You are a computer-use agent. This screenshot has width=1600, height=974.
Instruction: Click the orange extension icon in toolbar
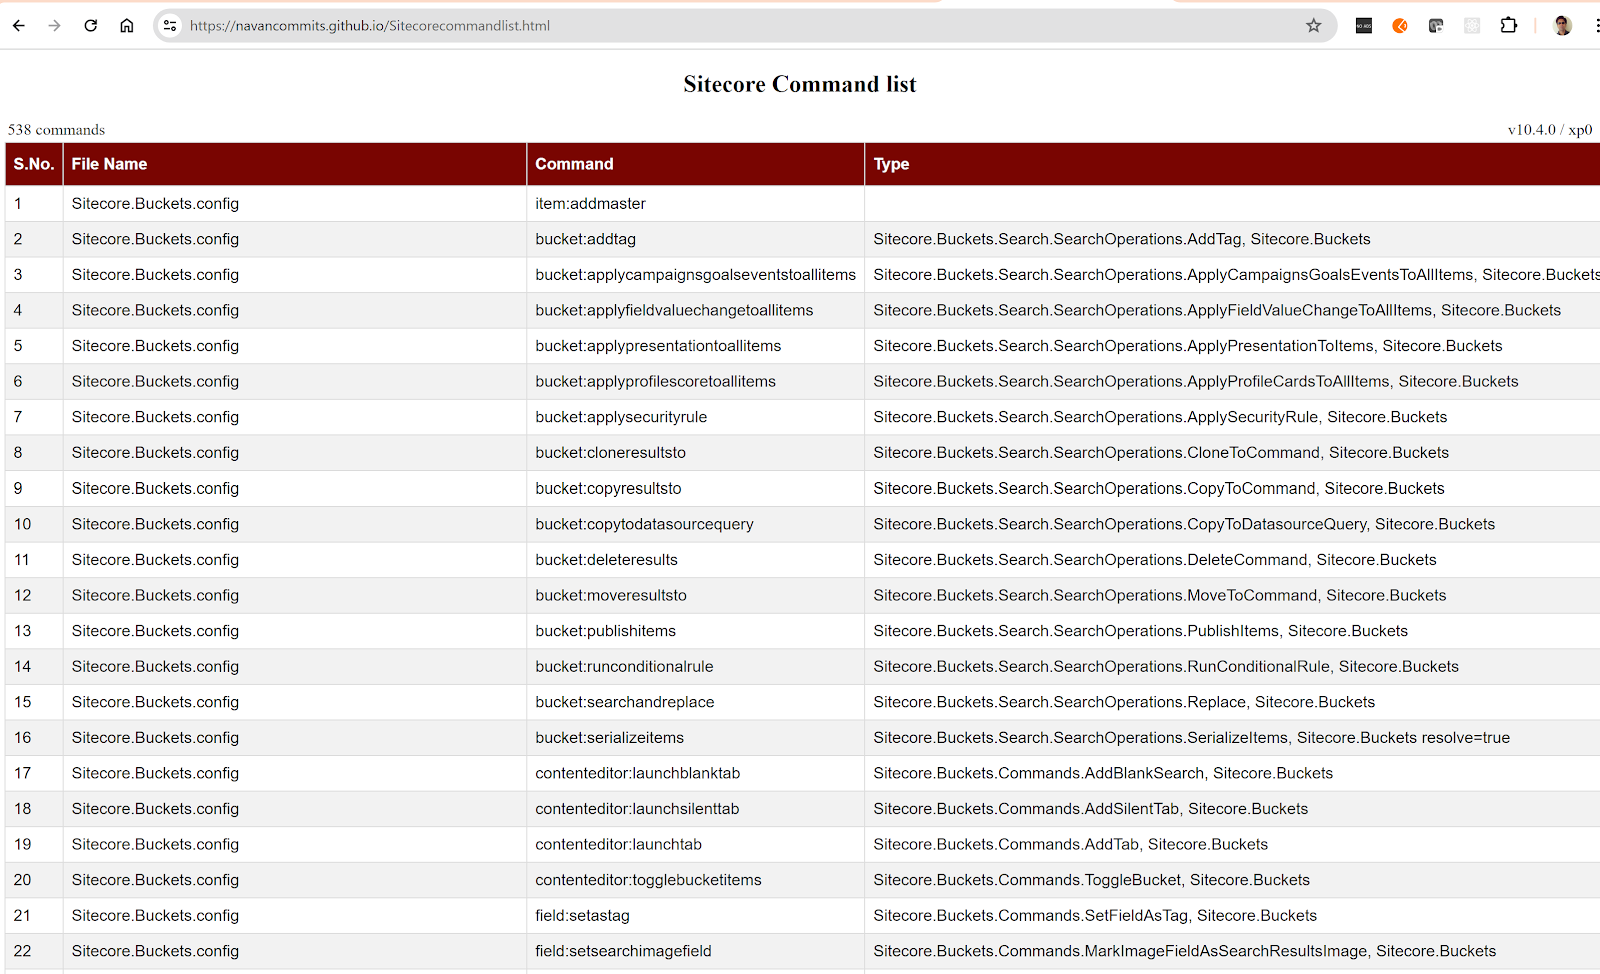[x=1400, y=26]
